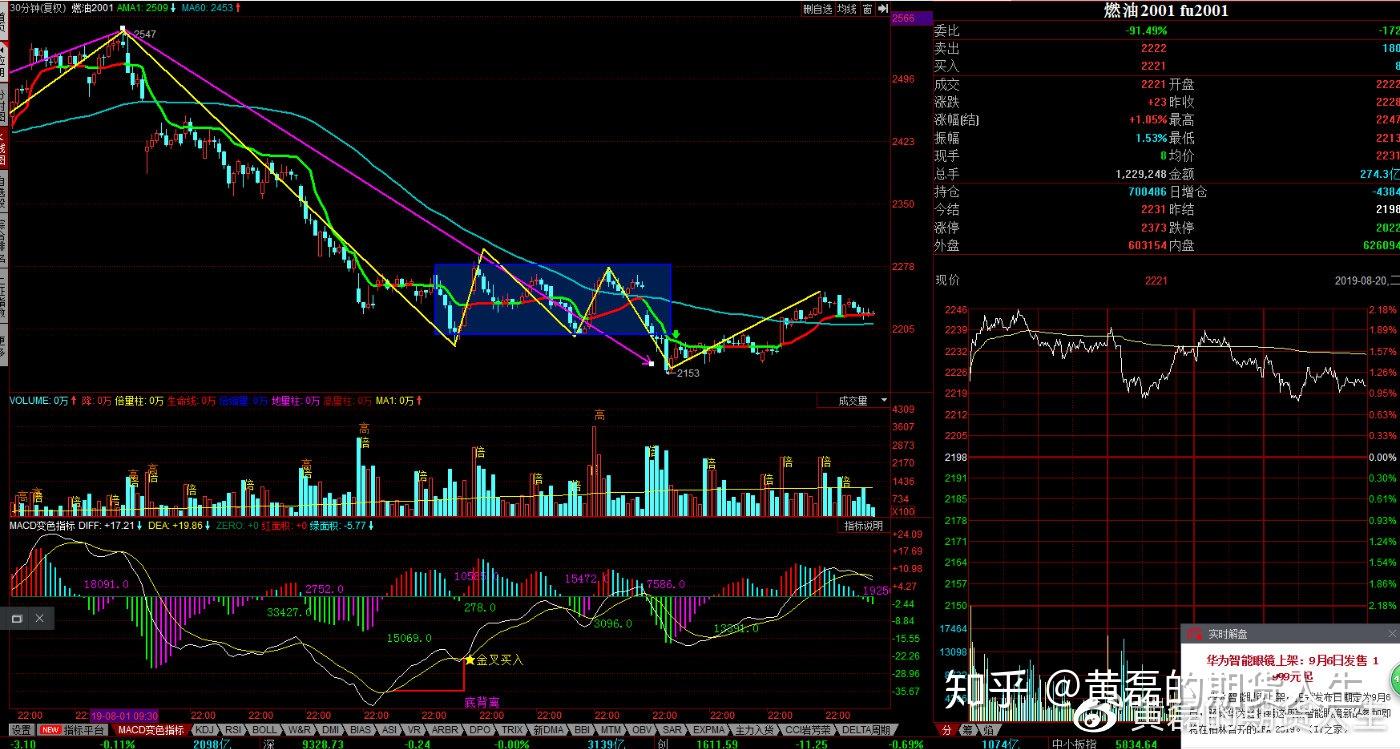Open 指标说明 indicator description
The image size is (1400, 749).
pyautogui.click(x=863, y=525)
